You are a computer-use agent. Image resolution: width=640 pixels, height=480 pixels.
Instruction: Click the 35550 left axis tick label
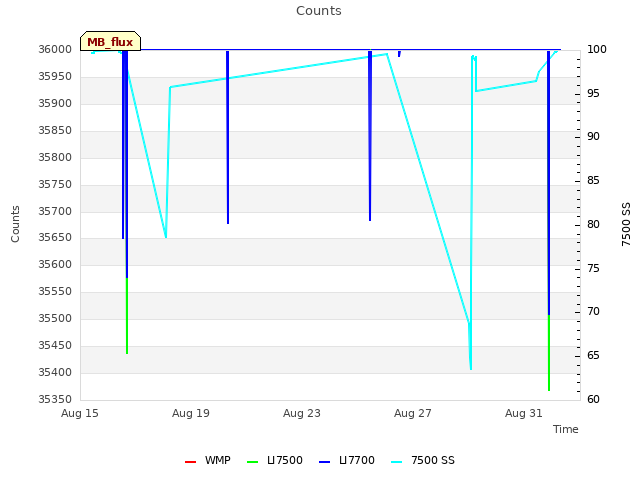coord(55,291)
